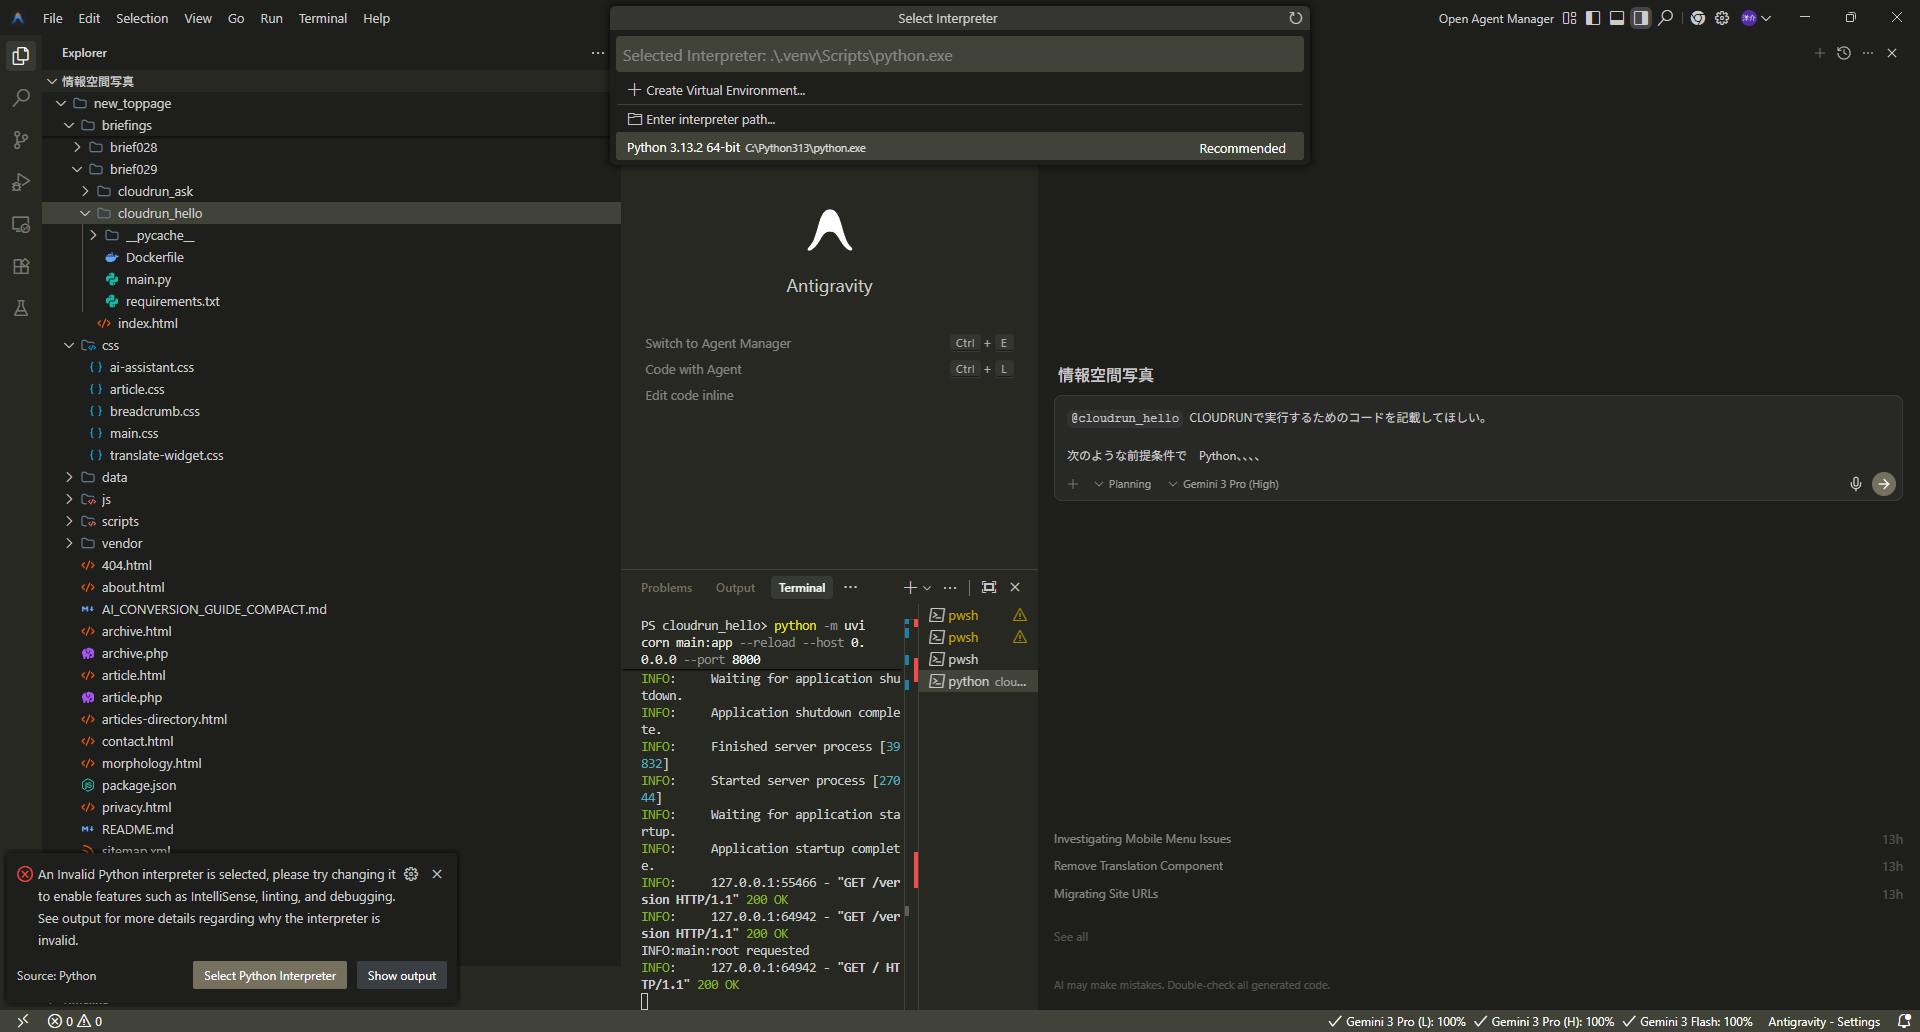Toggle the primary side bar visibility
The width and height of the screenshot is (1920, 1032).
pos(1593,17)
